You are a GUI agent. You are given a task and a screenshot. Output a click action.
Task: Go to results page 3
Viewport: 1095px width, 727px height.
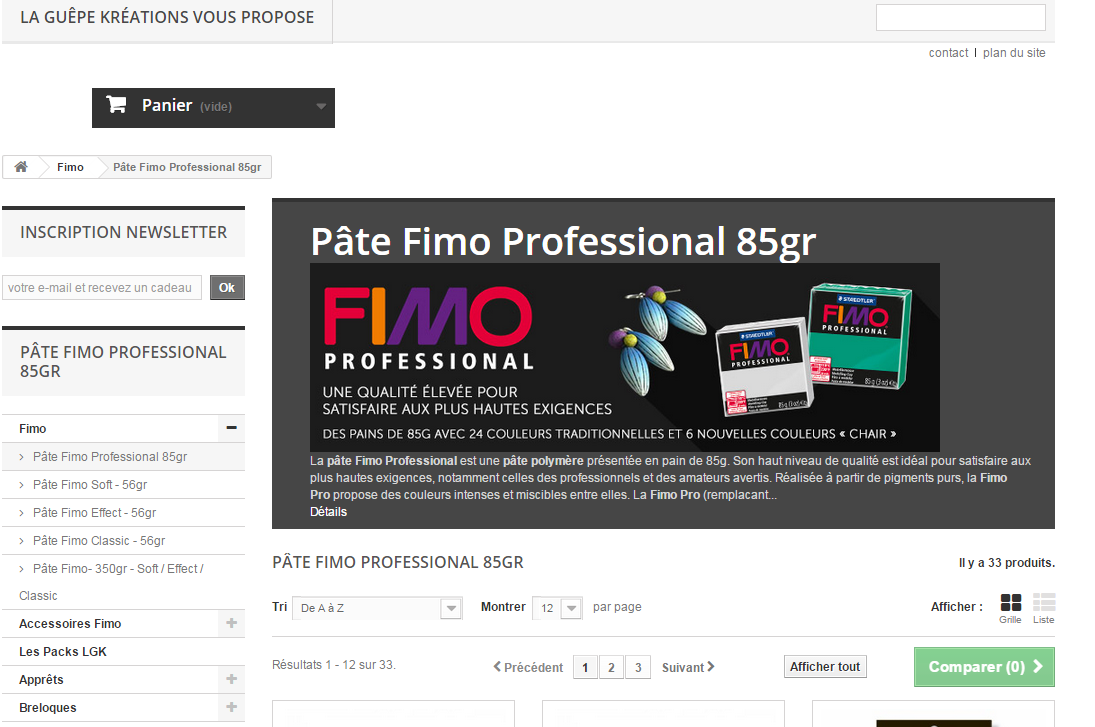[x=638, y=668]
